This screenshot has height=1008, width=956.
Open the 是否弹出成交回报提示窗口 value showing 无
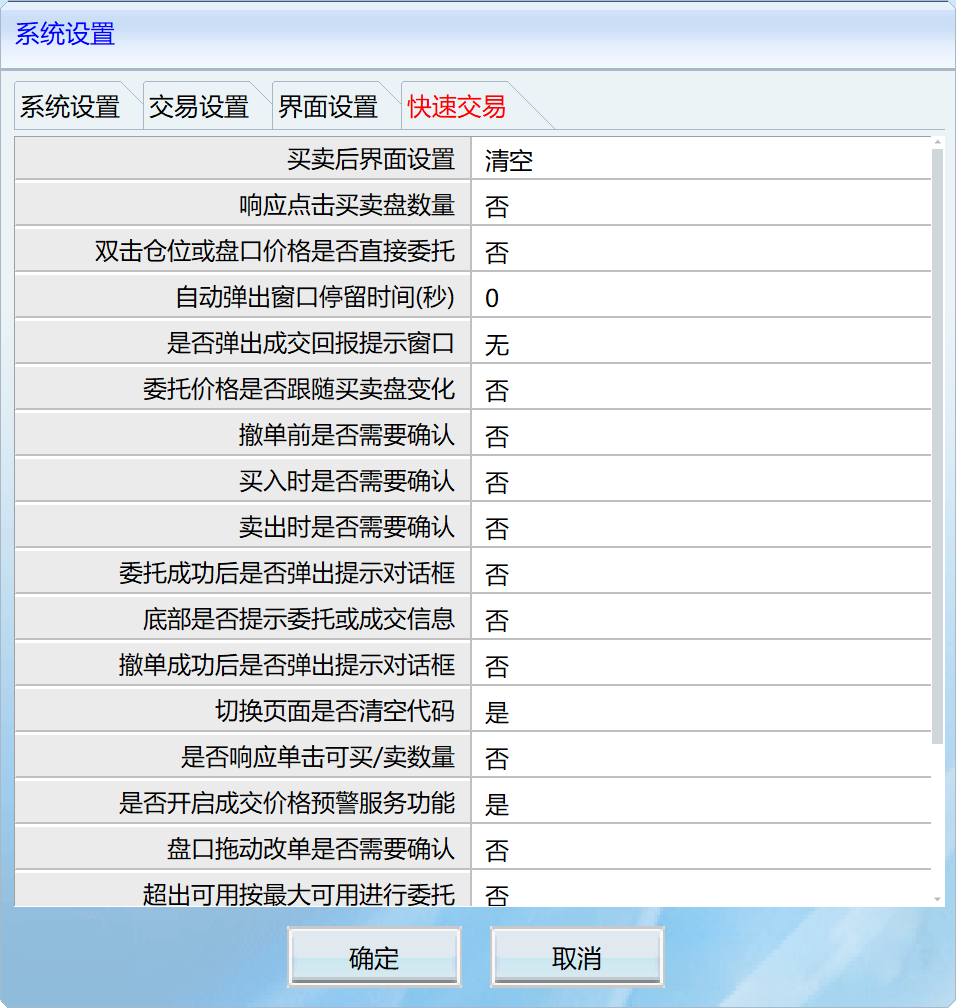coord(700,344)
